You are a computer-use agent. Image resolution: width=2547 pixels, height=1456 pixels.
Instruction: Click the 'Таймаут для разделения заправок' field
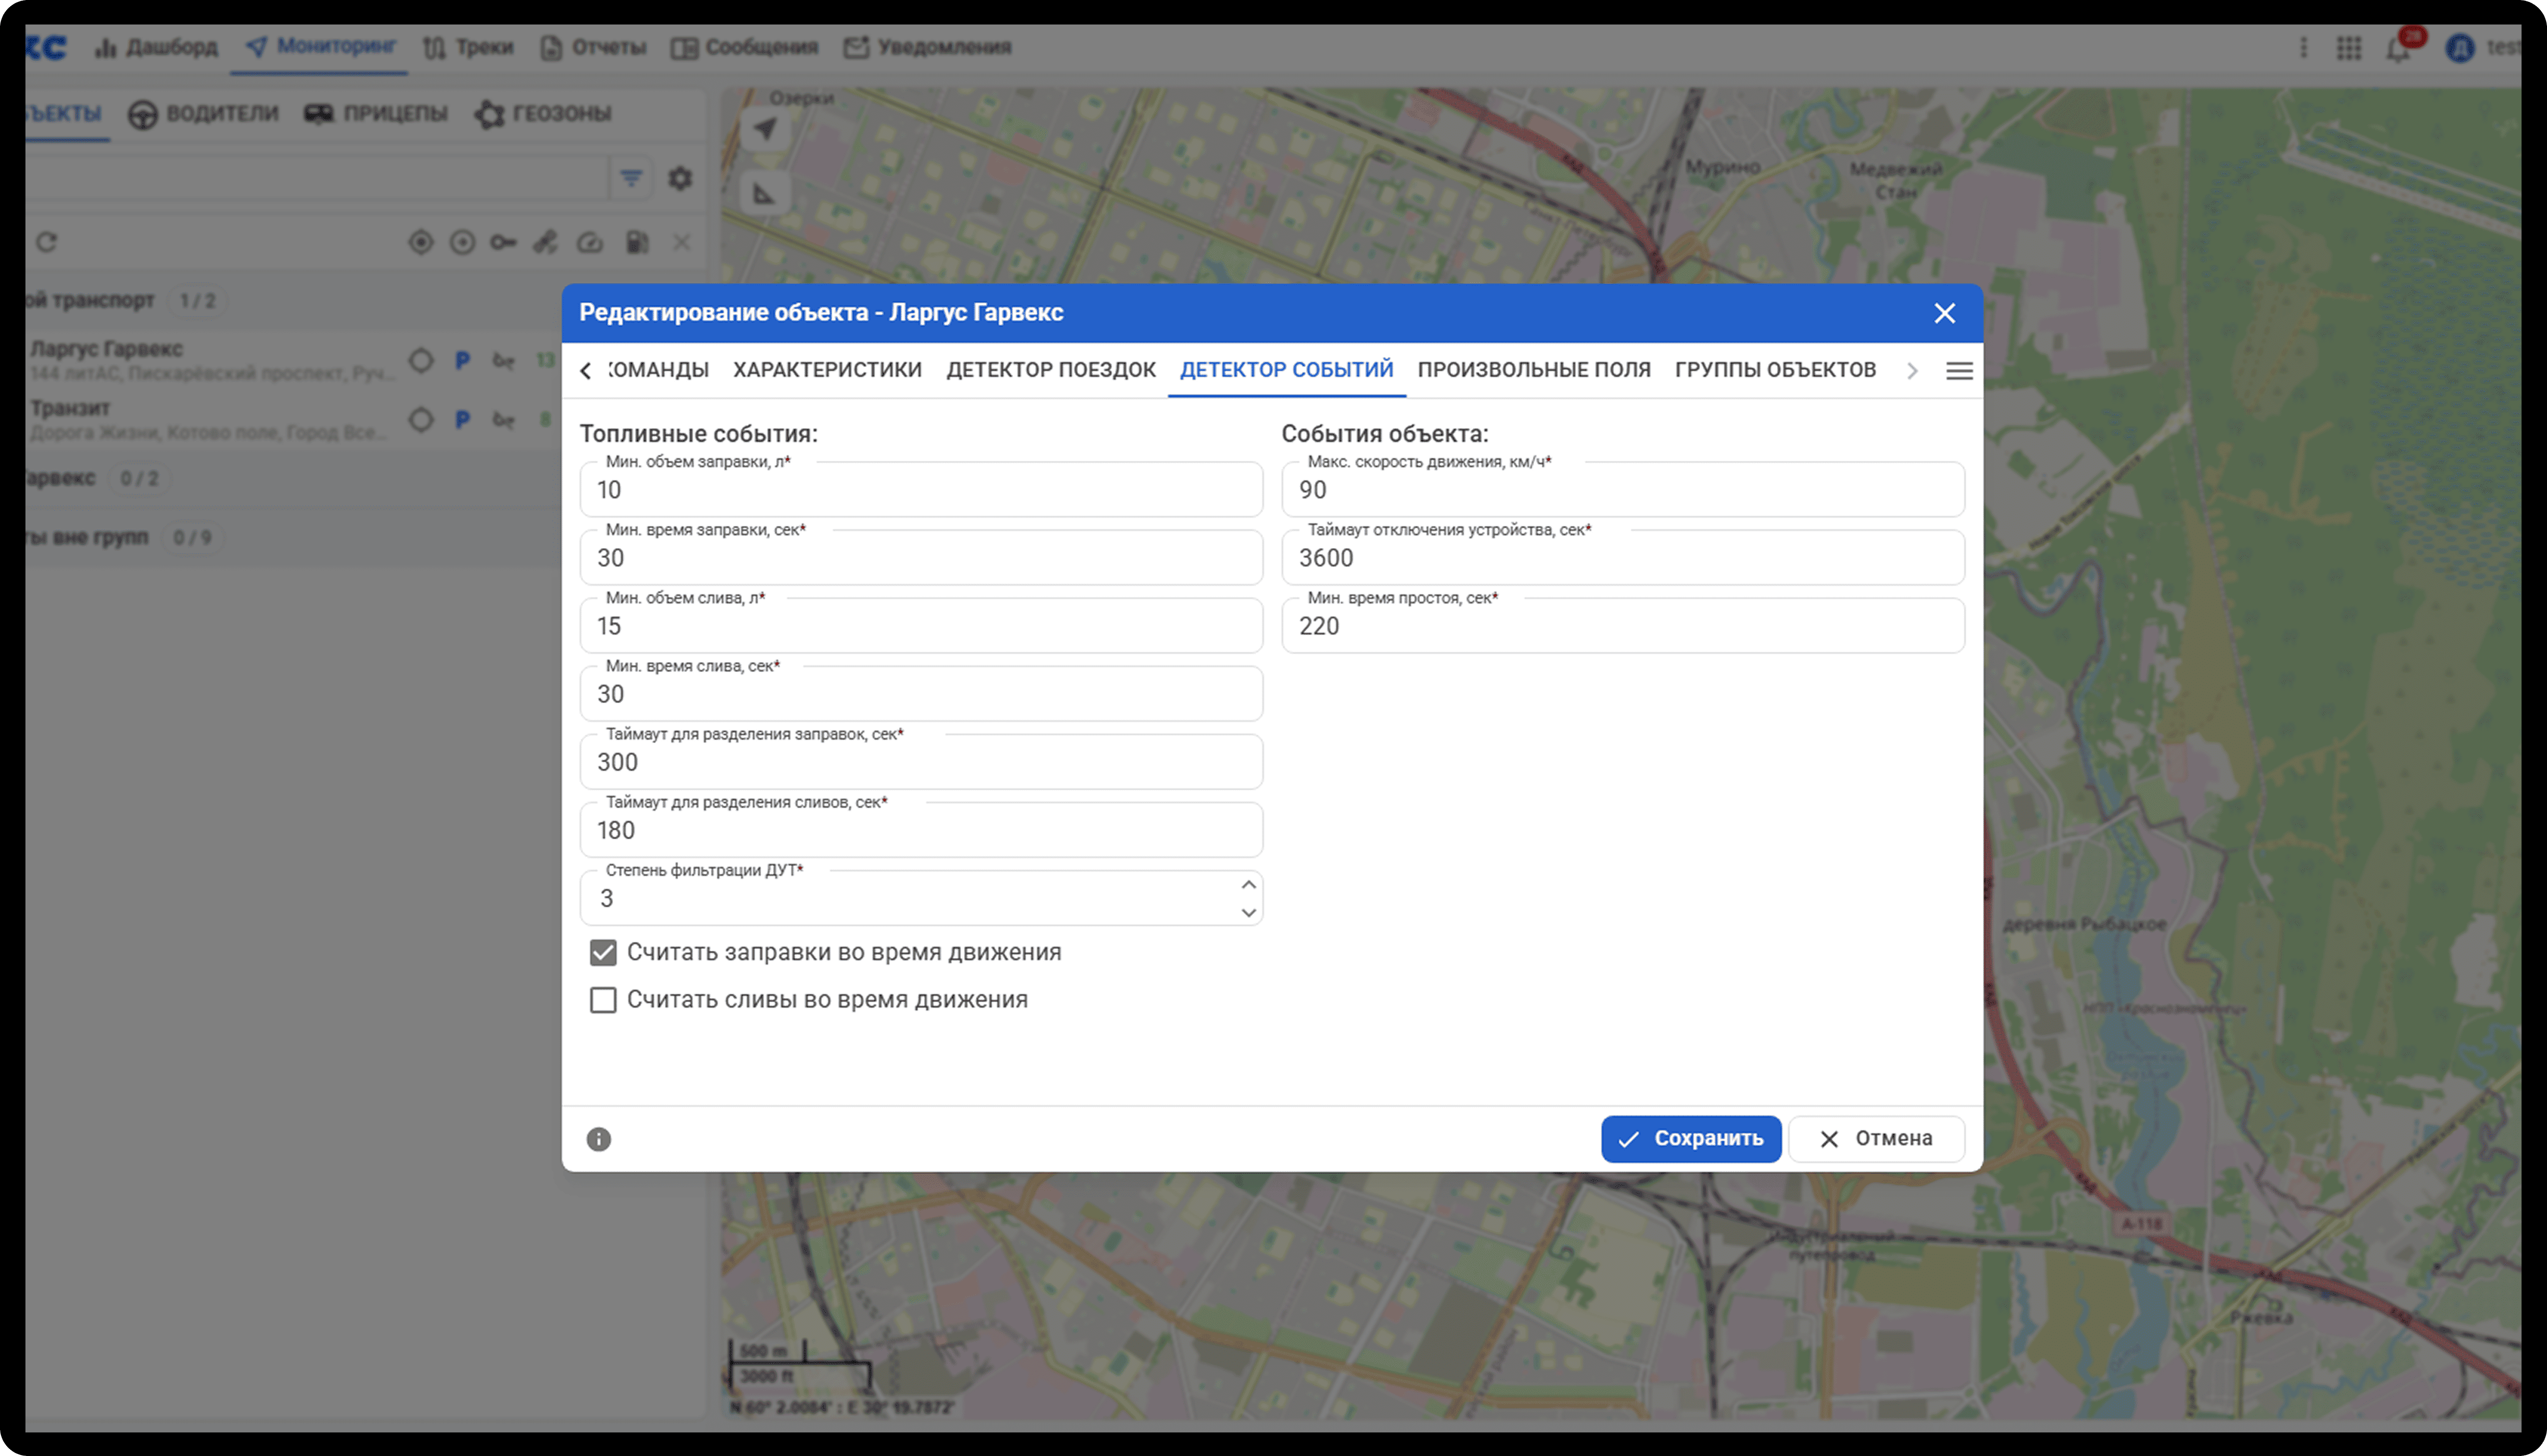921,762
